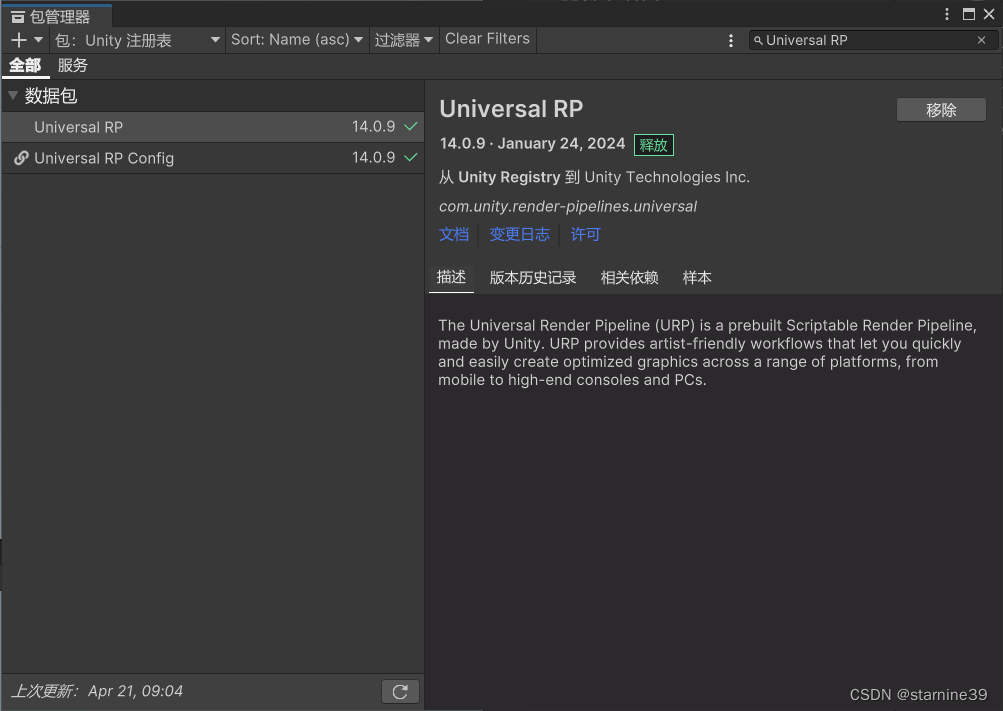This screenshot has width=1003, height=711.
Task: Switch to the 样本 samples tab
Action: 697,278
